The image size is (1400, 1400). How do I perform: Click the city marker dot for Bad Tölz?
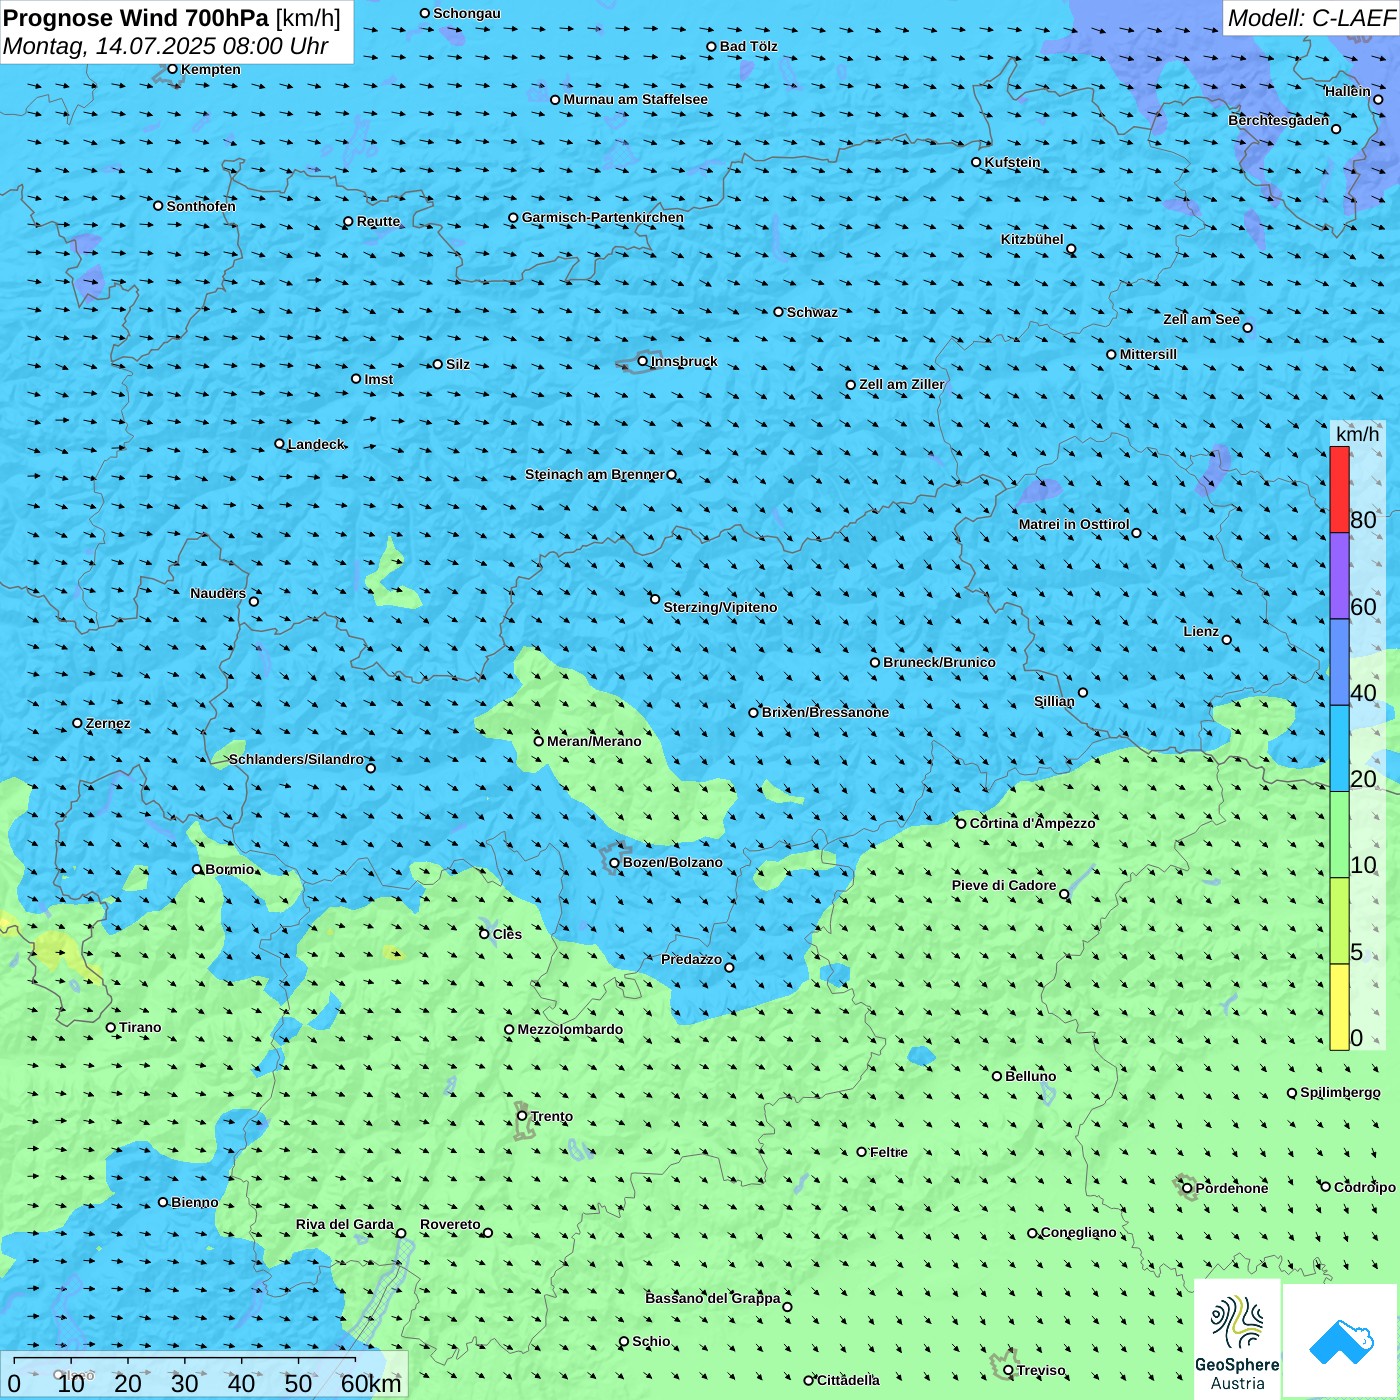711,46
